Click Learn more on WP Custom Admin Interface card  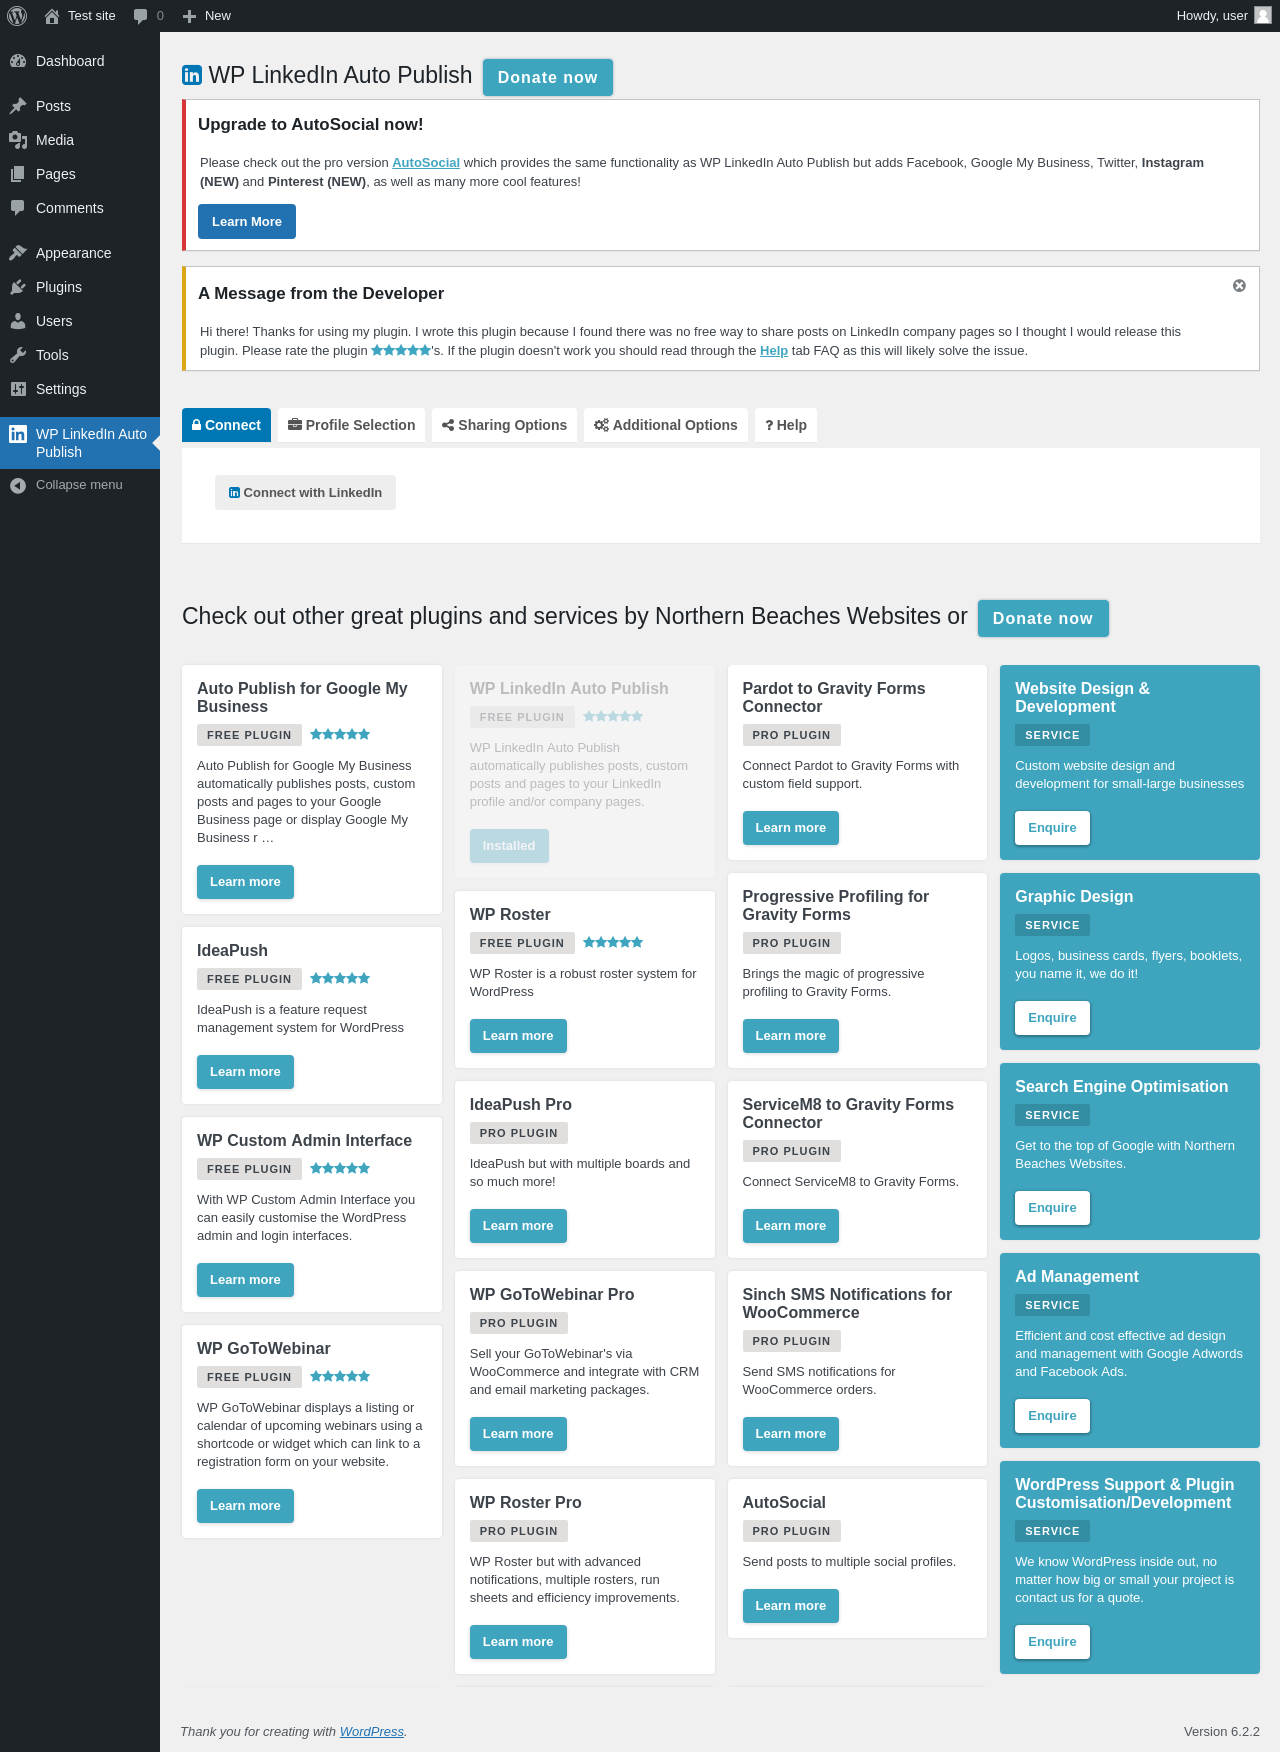pos(245,1280)
